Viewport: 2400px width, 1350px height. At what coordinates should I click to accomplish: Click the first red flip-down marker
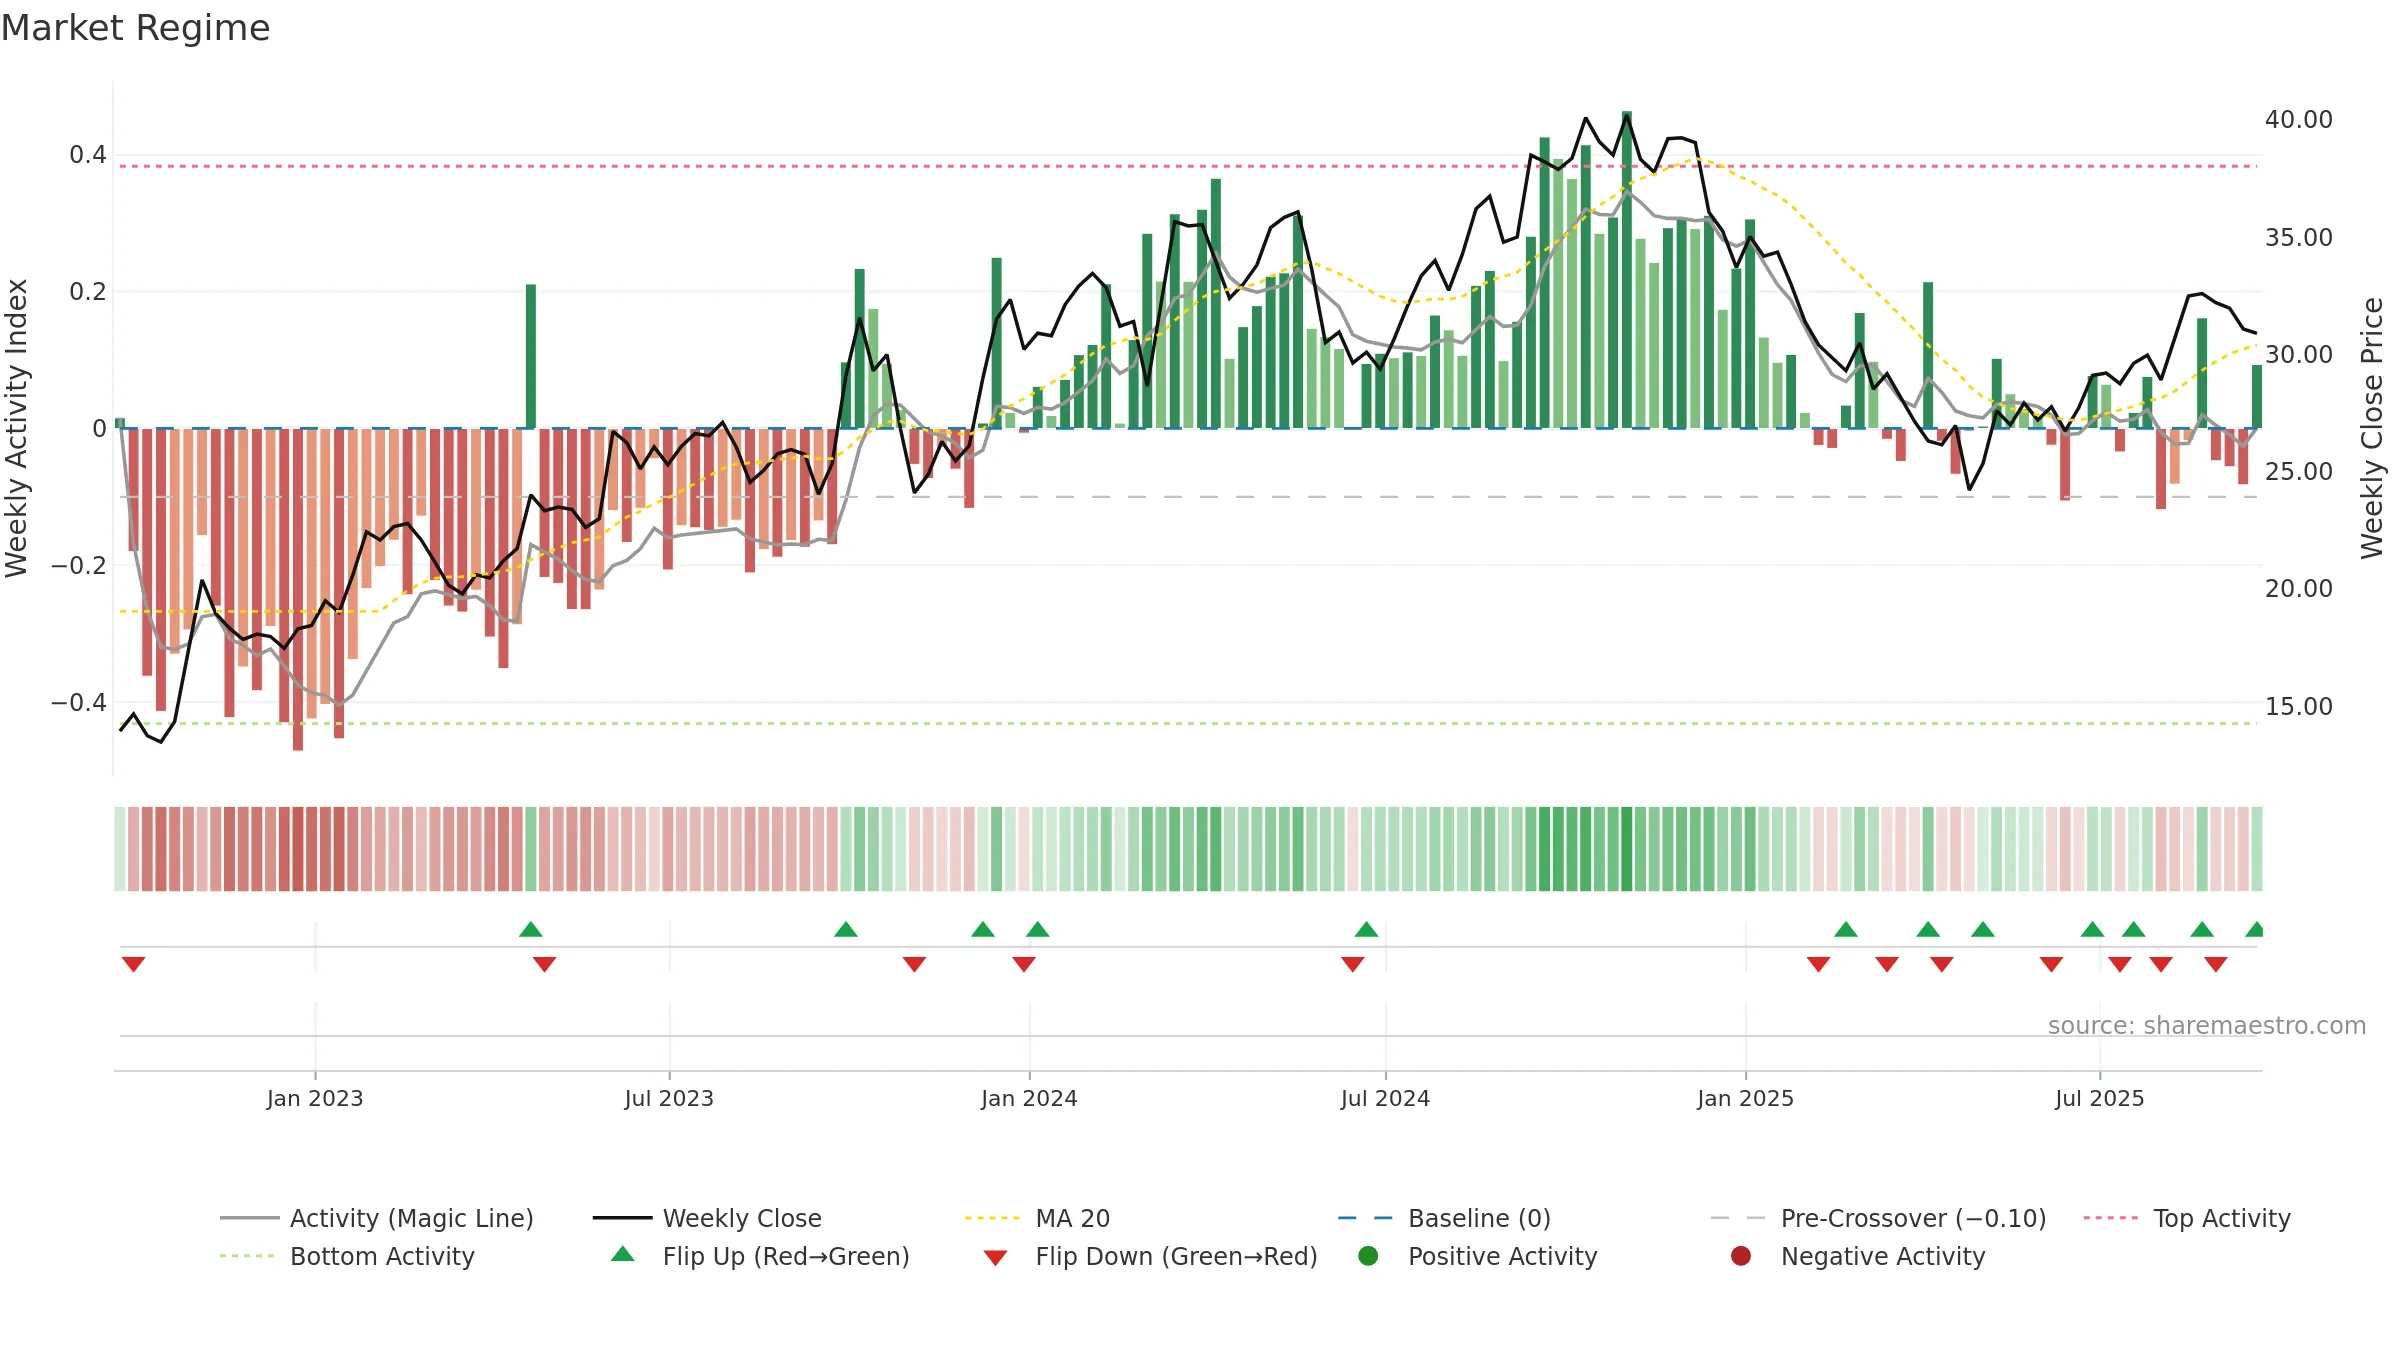coord(134,964)
